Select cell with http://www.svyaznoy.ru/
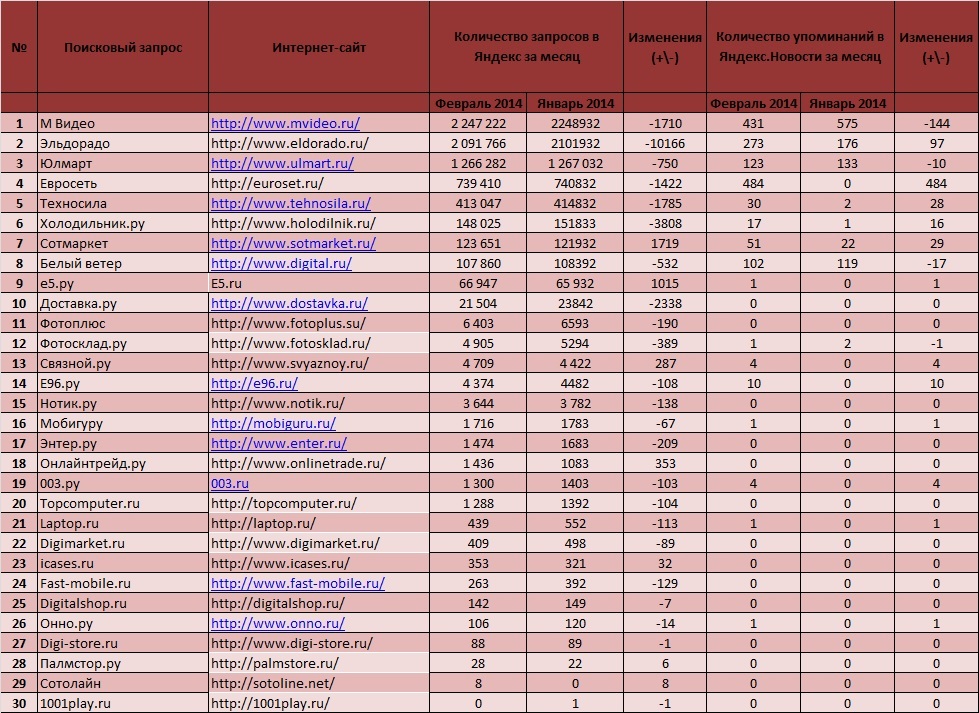 tap(319, 363)
